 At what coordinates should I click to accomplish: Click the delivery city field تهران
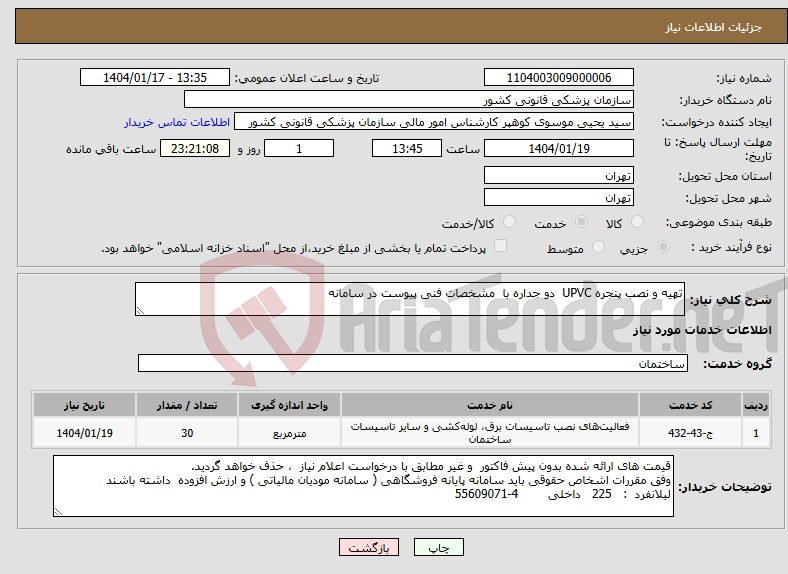click(x=558, y=198)
